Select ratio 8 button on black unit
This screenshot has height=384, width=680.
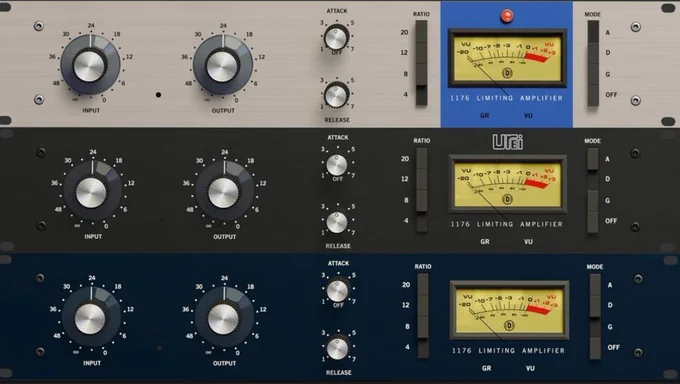point(422,200)
